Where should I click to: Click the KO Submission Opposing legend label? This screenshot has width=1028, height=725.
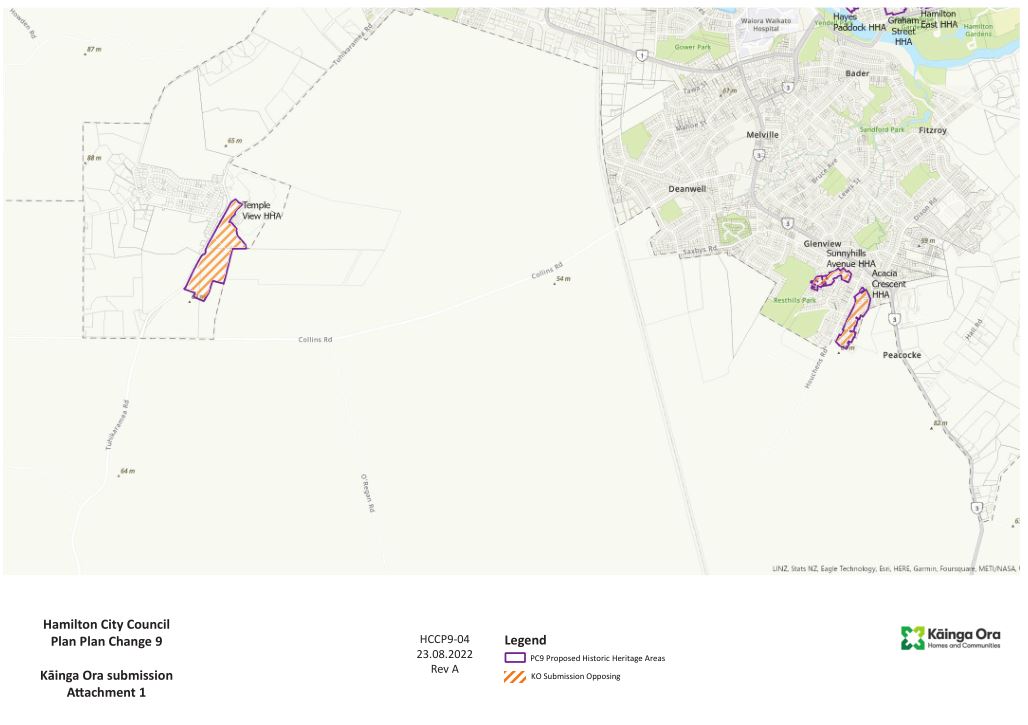coord(575,677)
